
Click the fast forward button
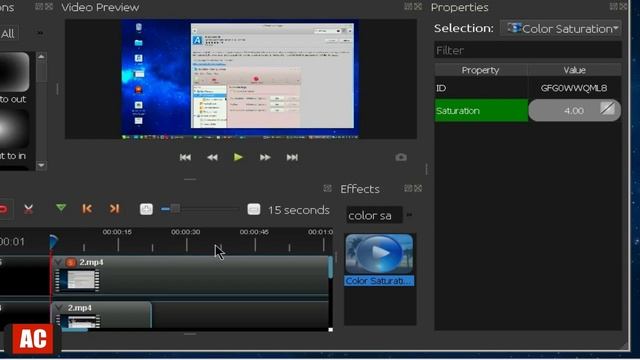coord(265,158)
